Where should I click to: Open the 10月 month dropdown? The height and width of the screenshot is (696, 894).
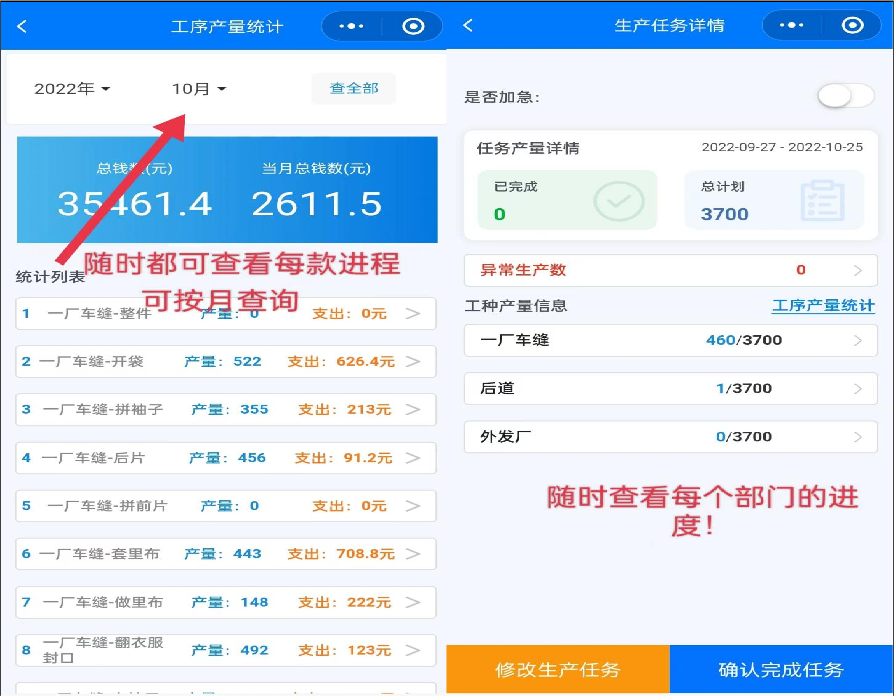click(x=197, y=88)
